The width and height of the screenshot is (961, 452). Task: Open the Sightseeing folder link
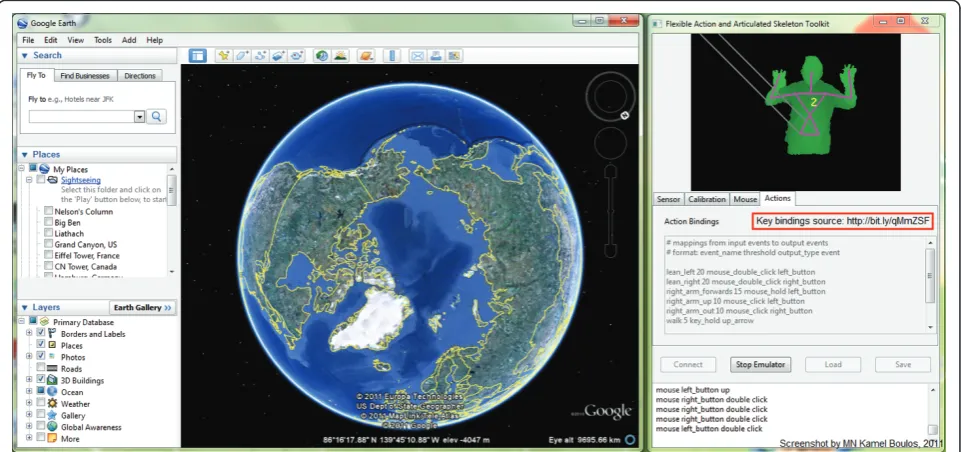pyautogui.click(x=80, y=180)
